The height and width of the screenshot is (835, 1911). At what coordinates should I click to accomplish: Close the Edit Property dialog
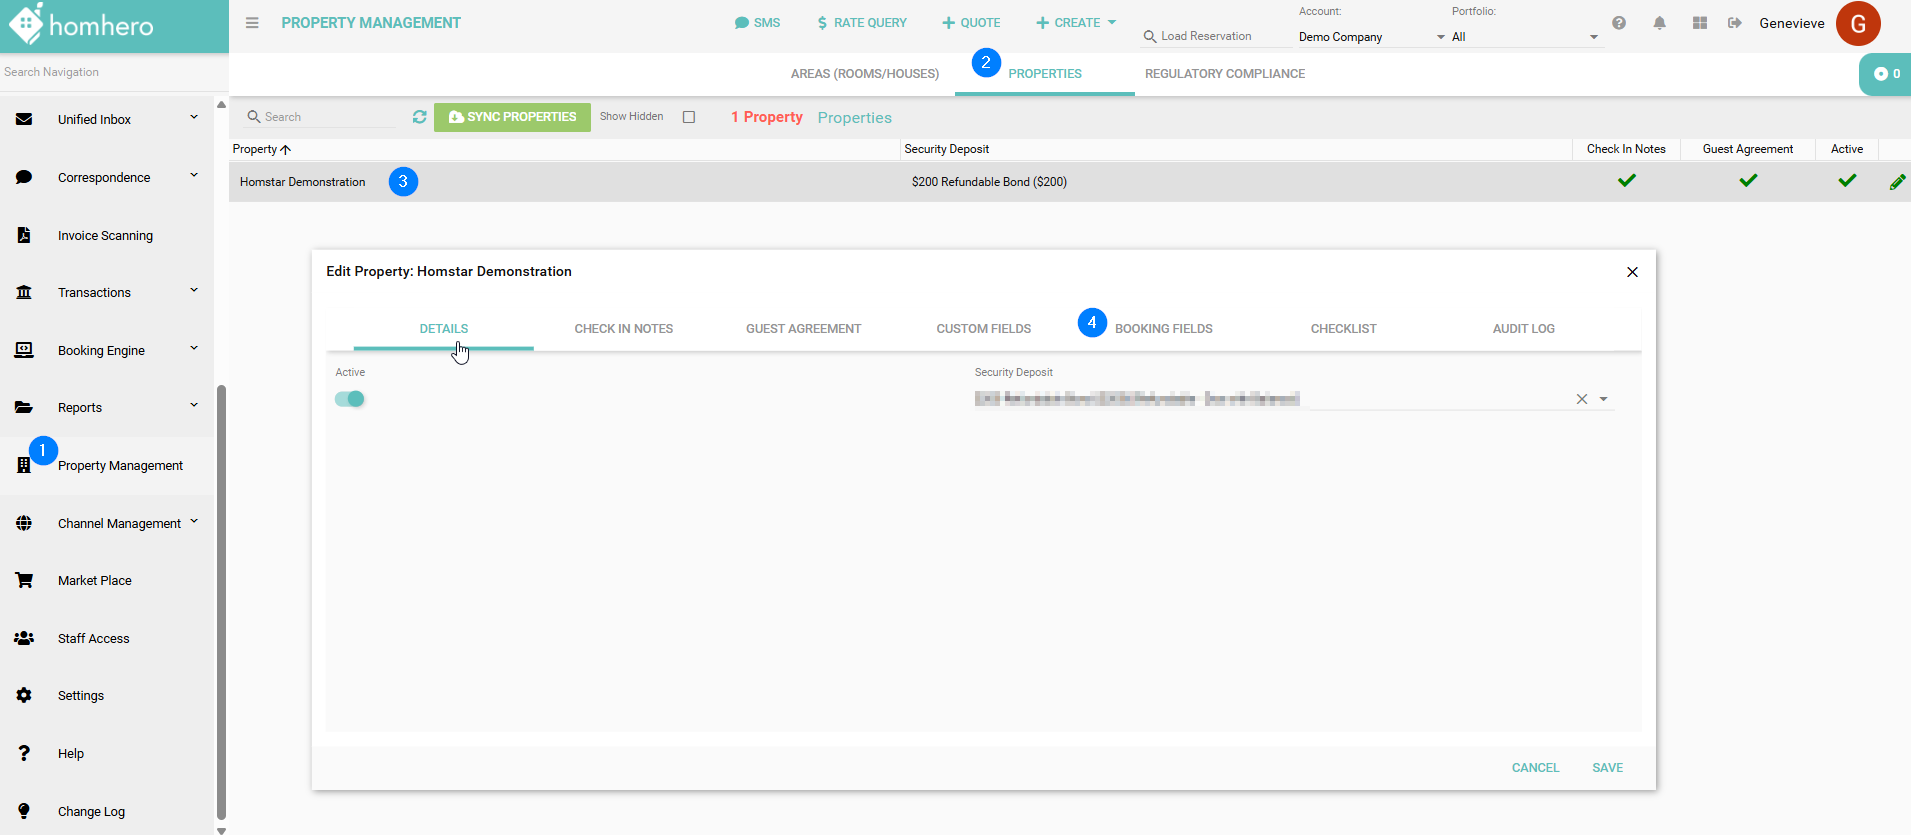coord(1632,272)
